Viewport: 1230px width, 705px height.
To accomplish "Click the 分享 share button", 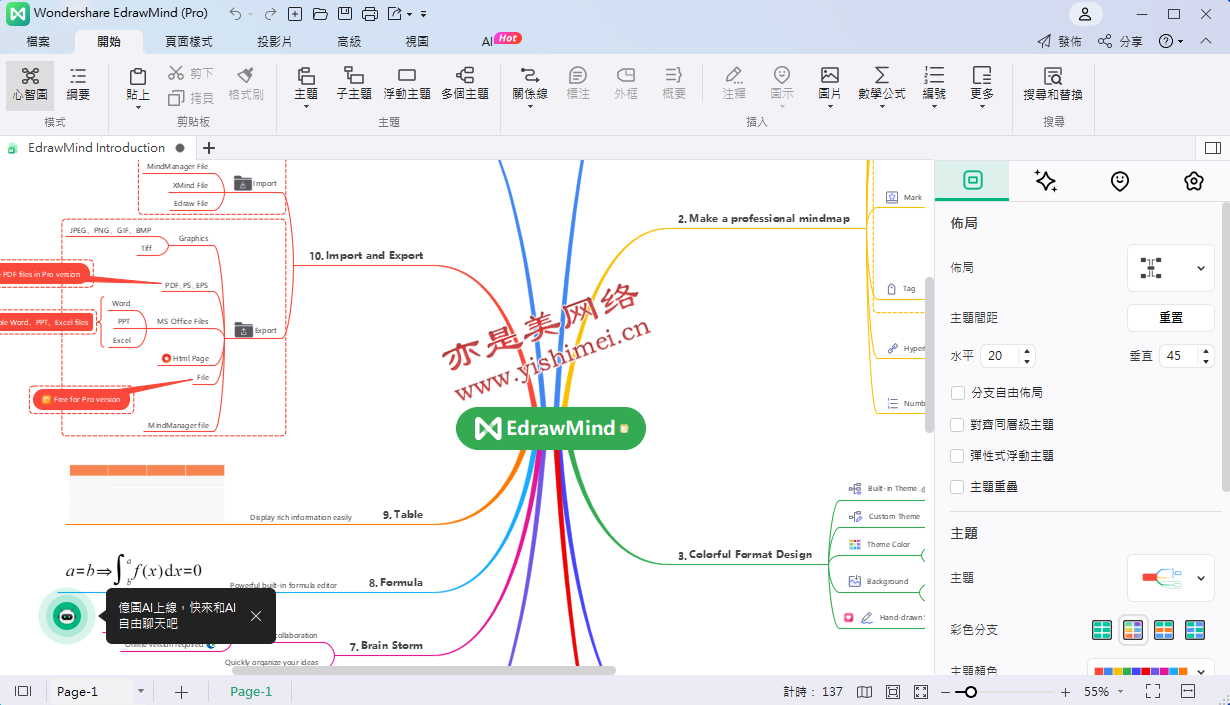I will (1120, 41).
